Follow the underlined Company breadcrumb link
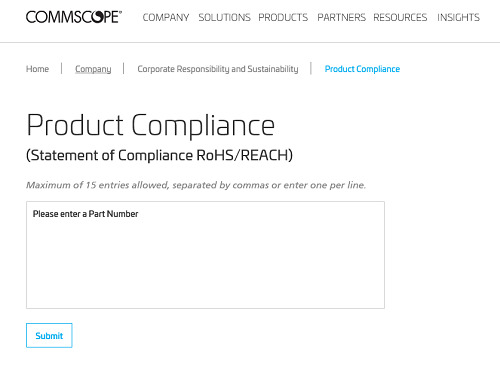The width and height of the screenshot is (500, 385). (93, 69)
